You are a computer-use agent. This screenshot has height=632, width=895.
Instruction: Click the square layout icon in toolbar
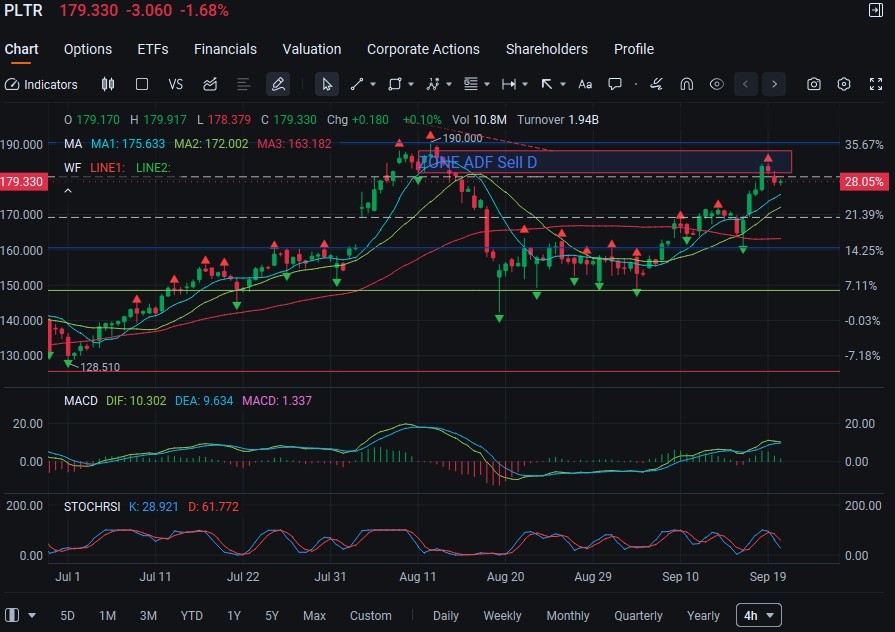(142, 84)
